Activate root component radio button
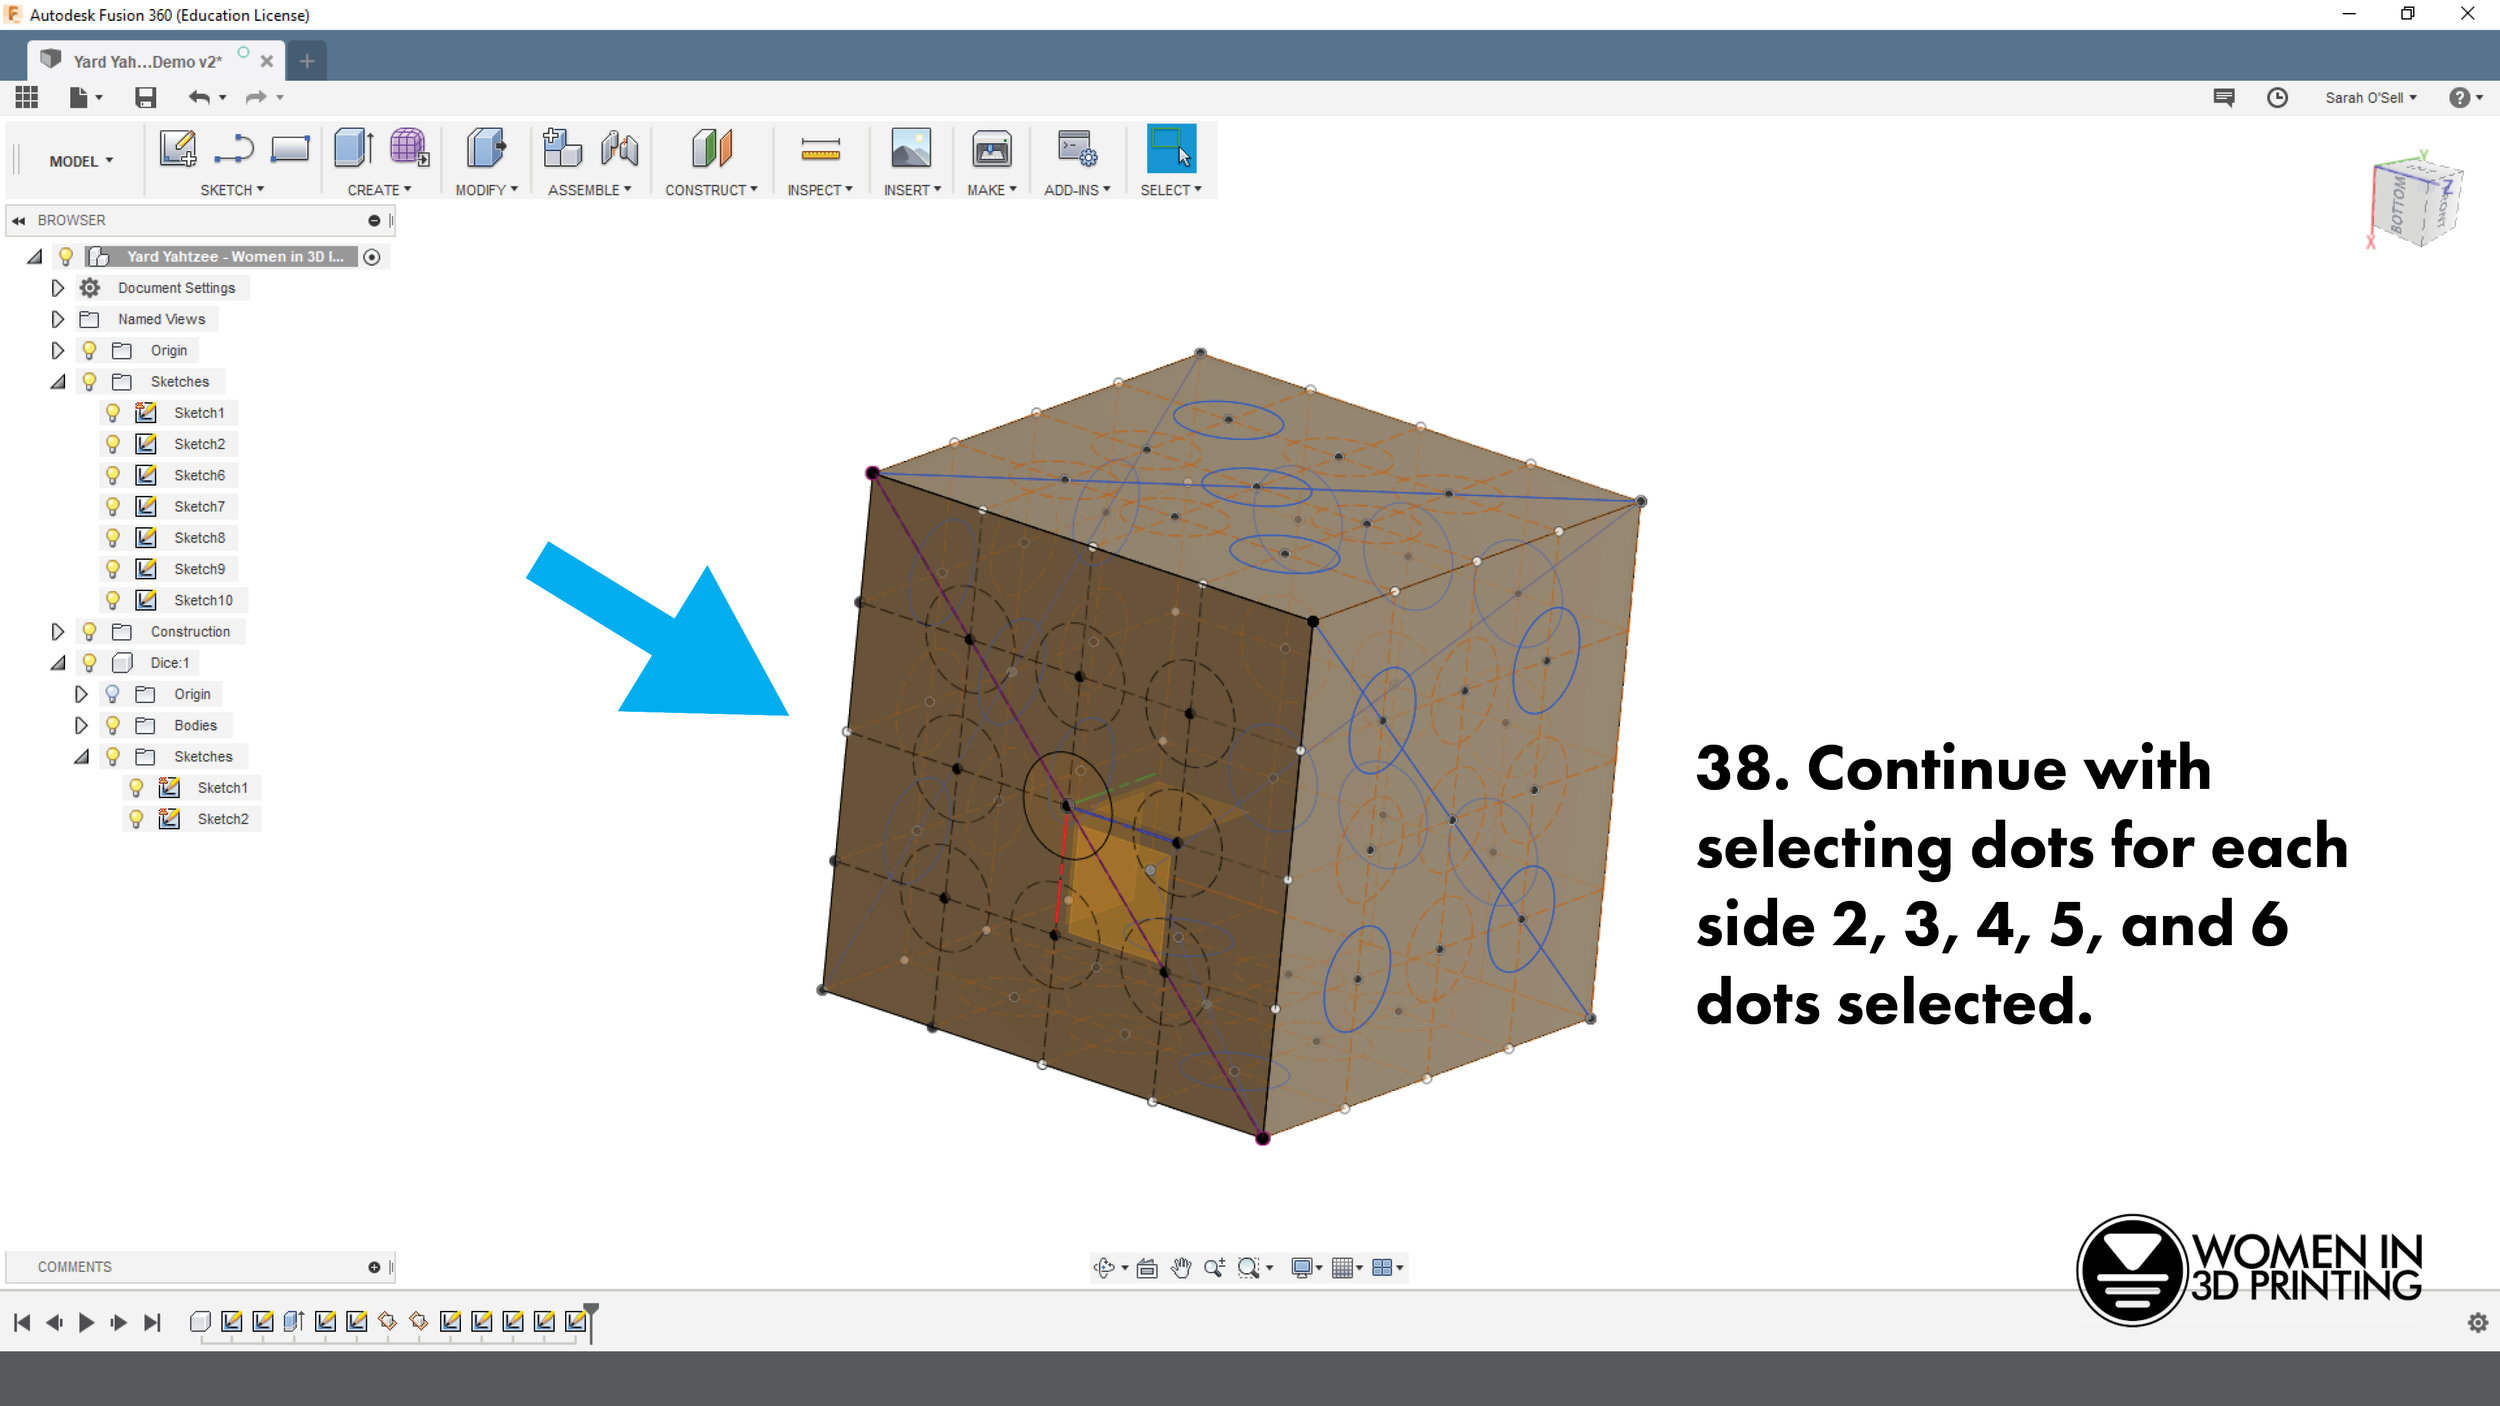Image resolution: width=2500 pixels, height=1406 pixels. [372, 257]
